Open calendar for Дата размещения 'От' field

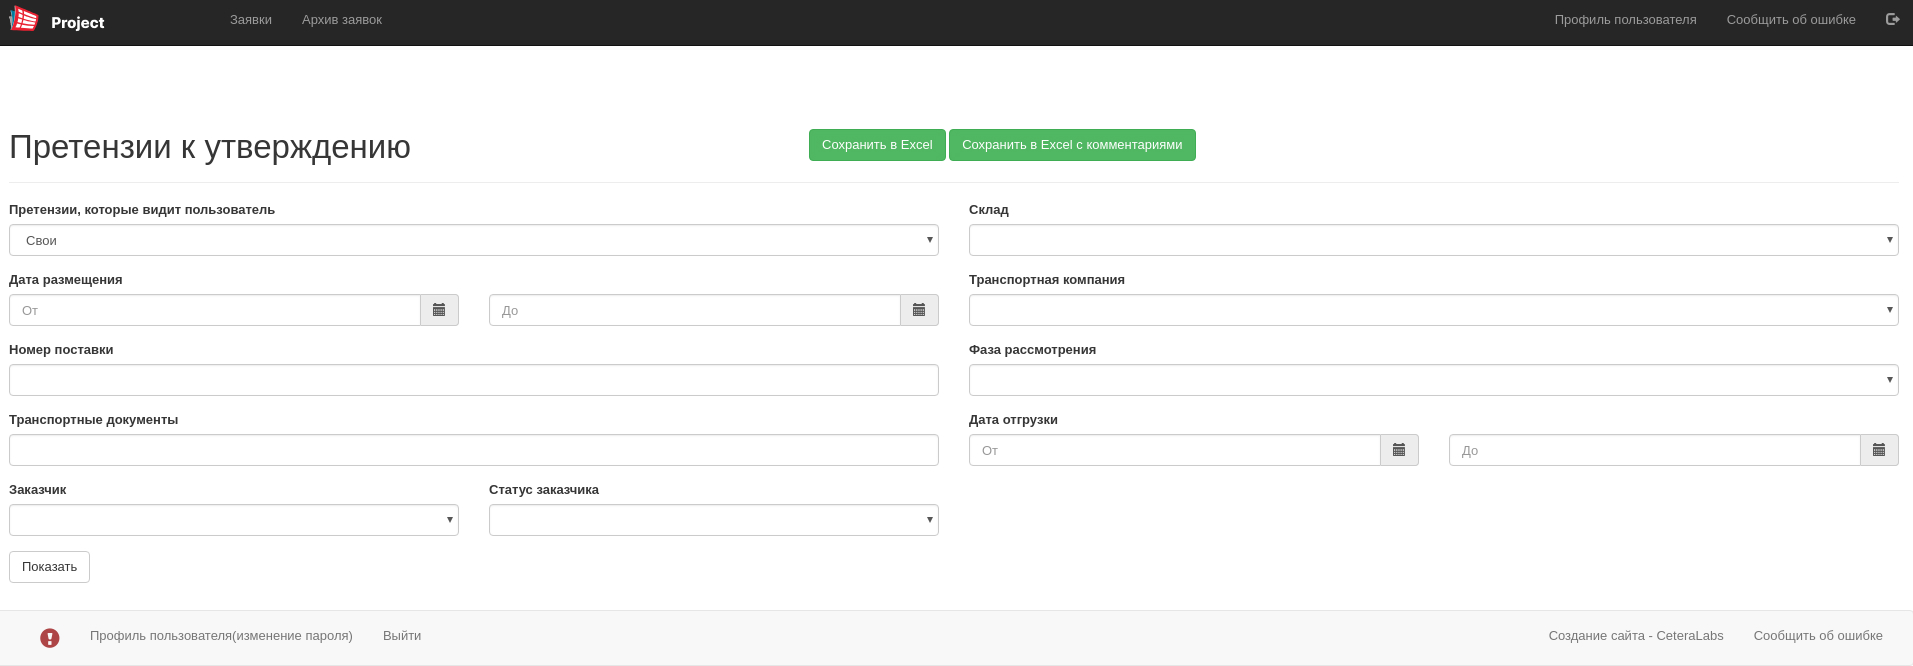439,310
